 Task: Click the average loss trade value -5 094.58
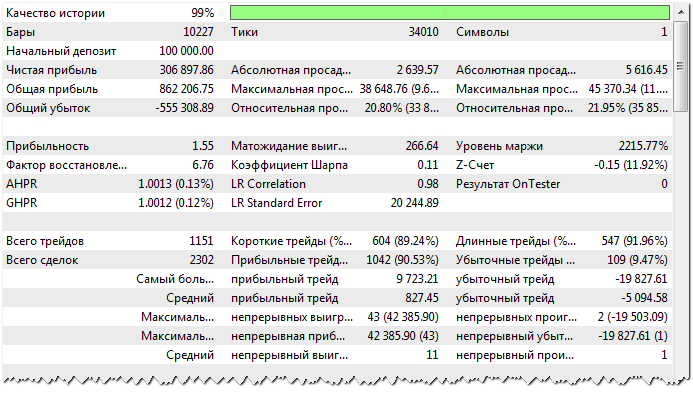click(x=644, y=298)
